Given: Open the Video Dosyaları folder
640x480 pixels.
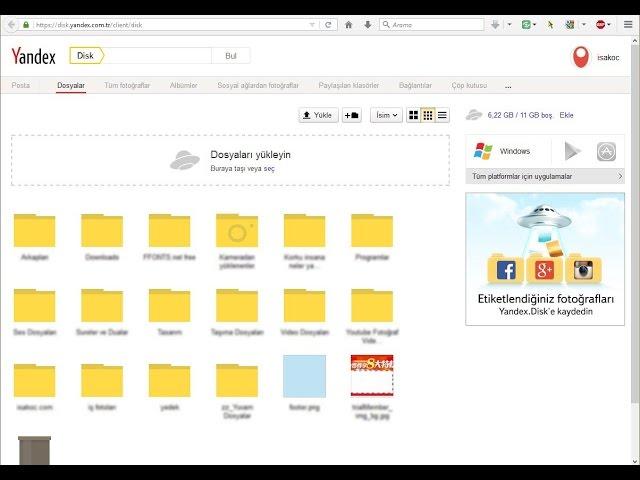Looking at the screenshot, I should pyautogui.click(x=304, y=306).
